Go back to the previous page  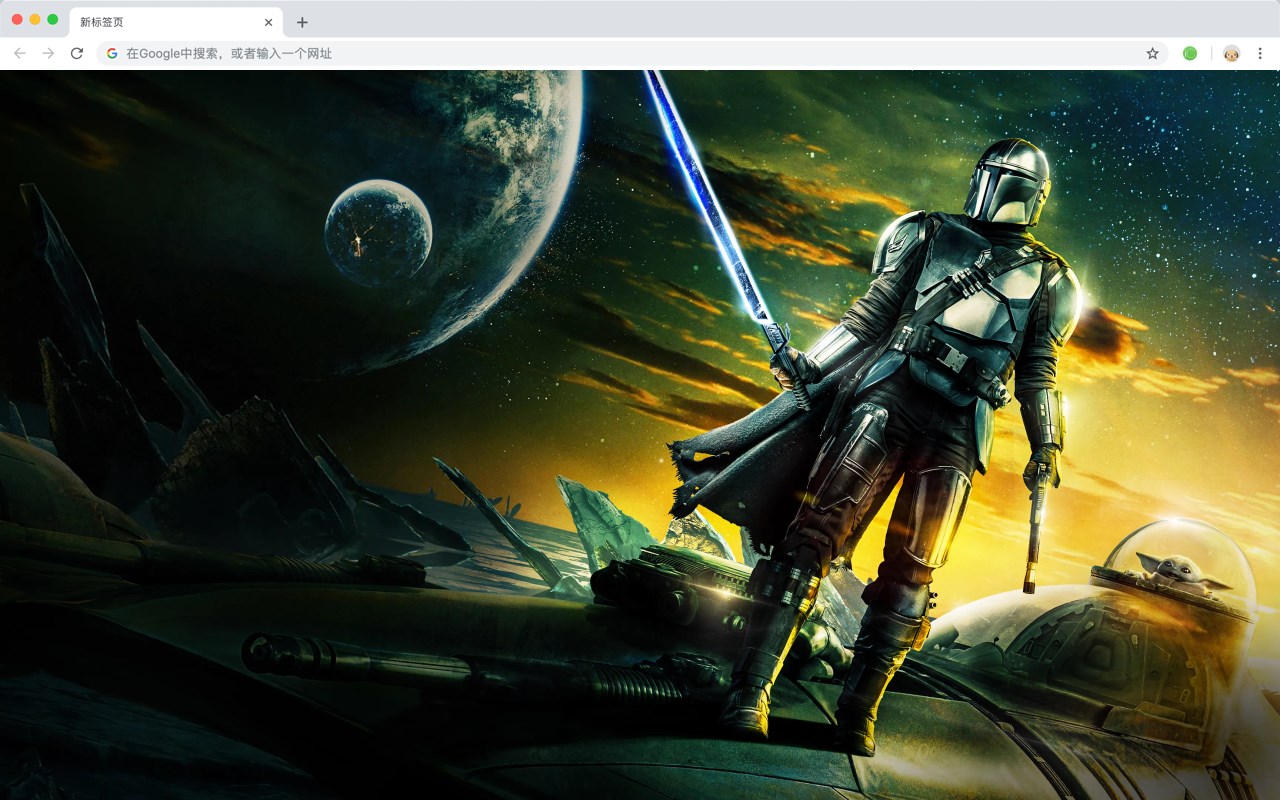point(20,53)
